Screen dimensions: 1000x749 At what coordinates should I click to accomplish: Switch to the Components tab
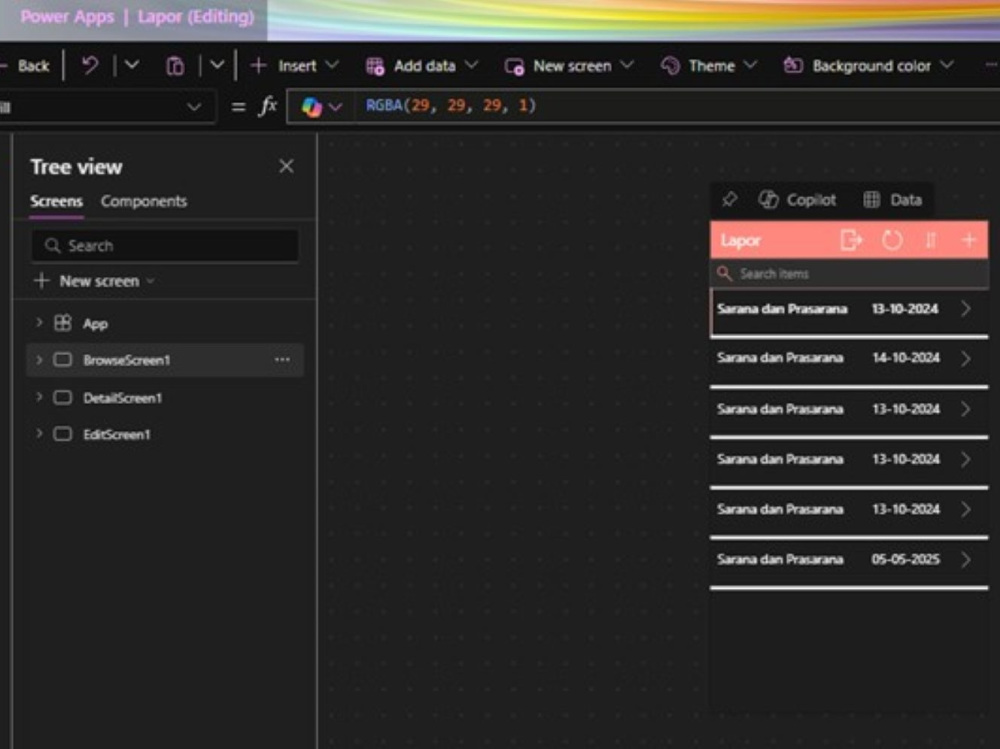143,202
